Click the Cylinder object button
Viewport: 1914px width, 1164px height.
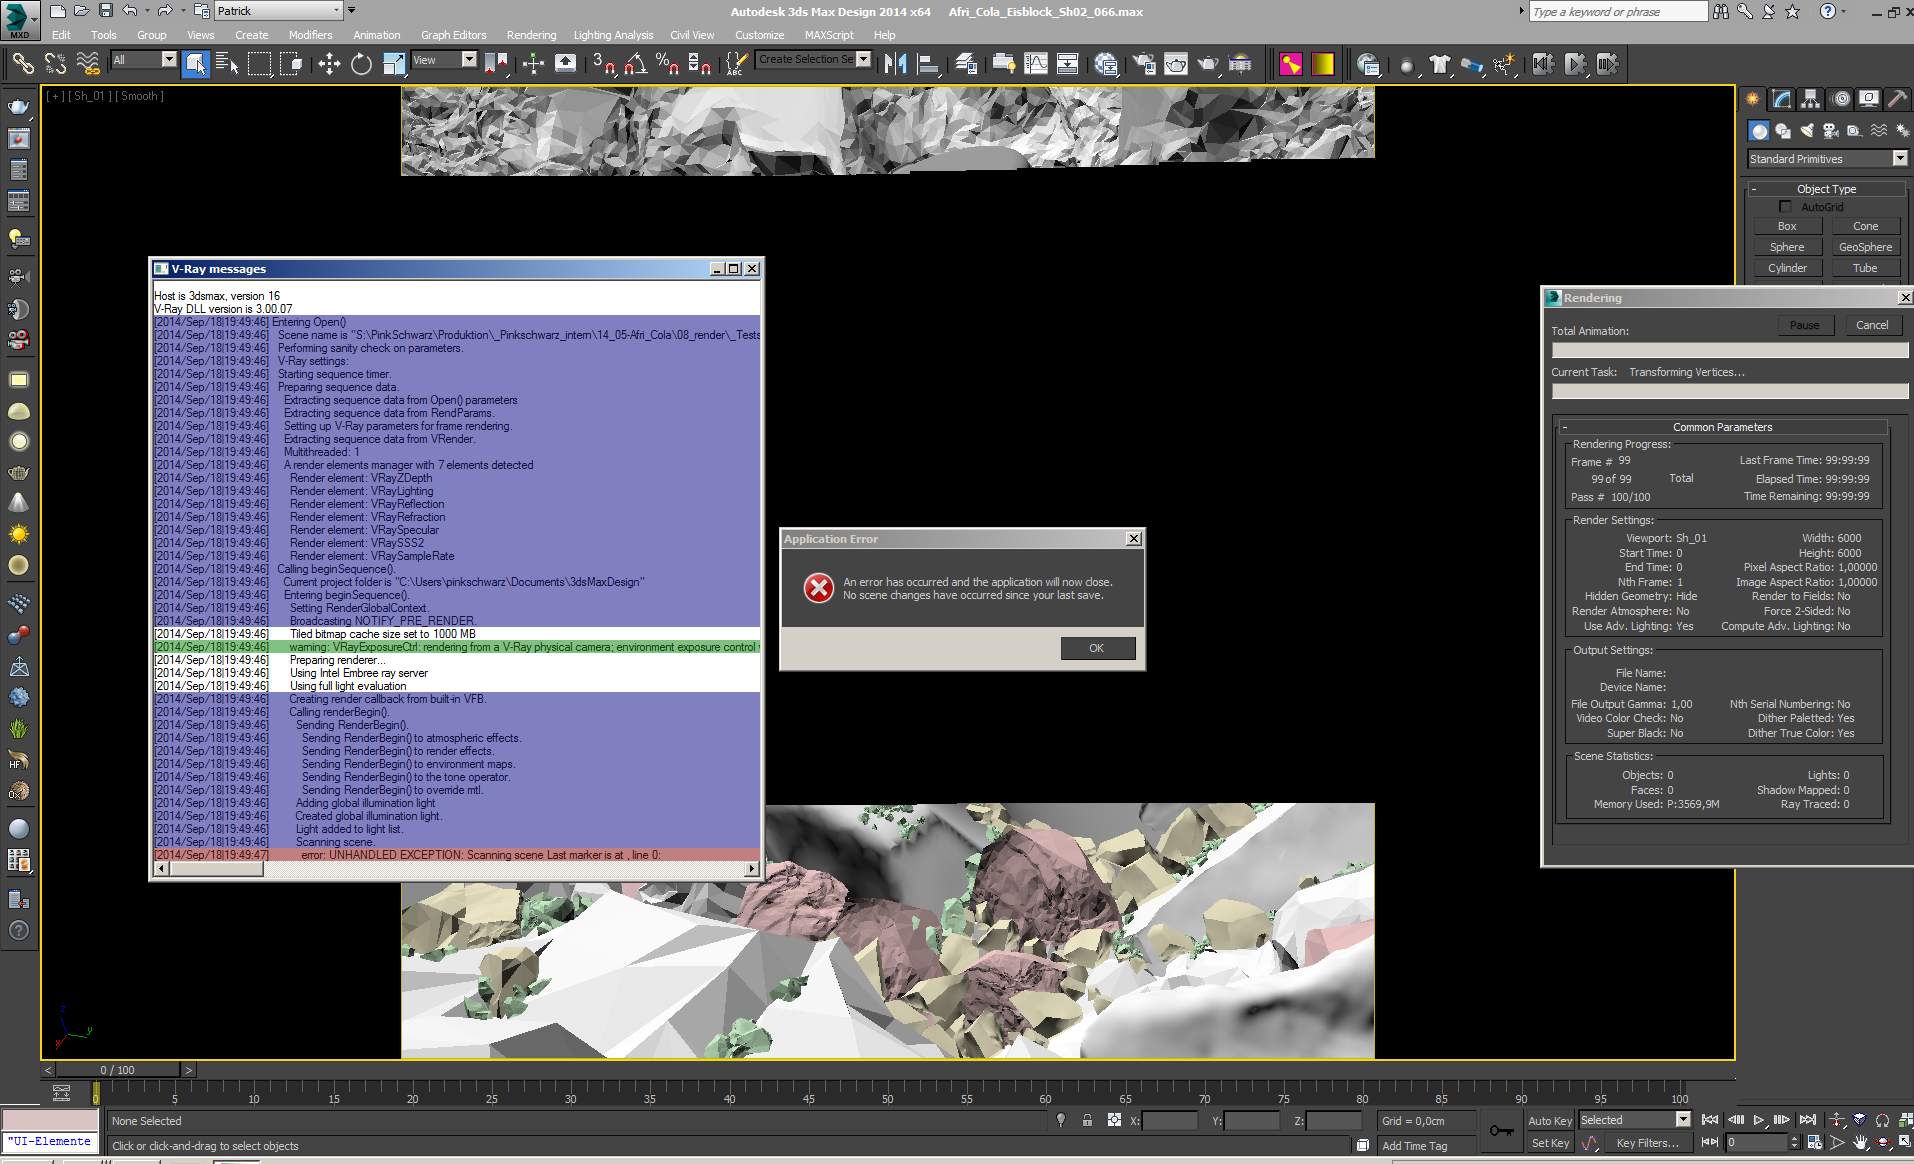tap(1787, 268)
